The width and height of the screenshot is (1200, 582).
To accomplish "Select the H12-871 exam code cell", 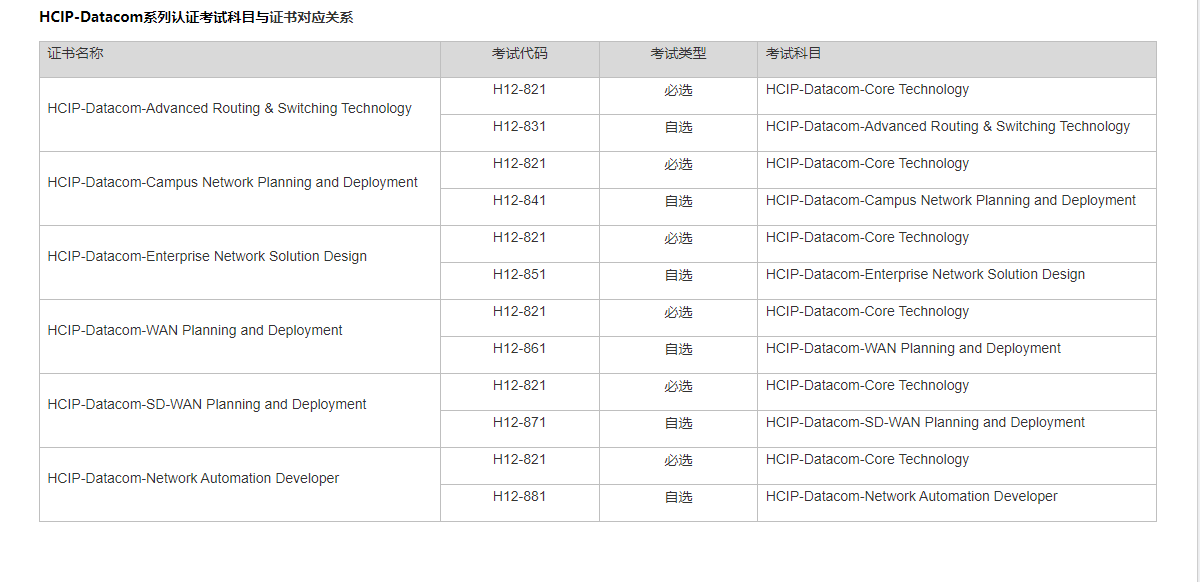I will pos(519,423).
